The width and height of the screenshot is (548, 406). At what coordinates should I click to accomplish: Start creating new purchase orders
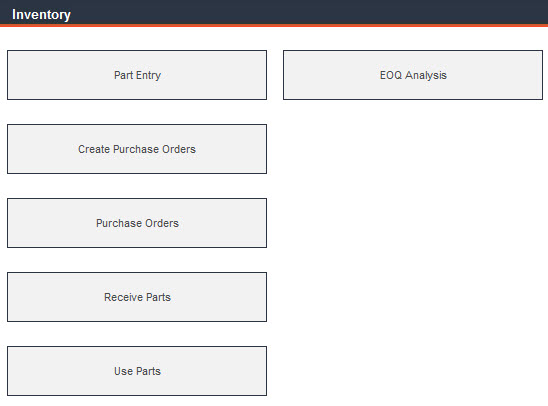(137, 149)
